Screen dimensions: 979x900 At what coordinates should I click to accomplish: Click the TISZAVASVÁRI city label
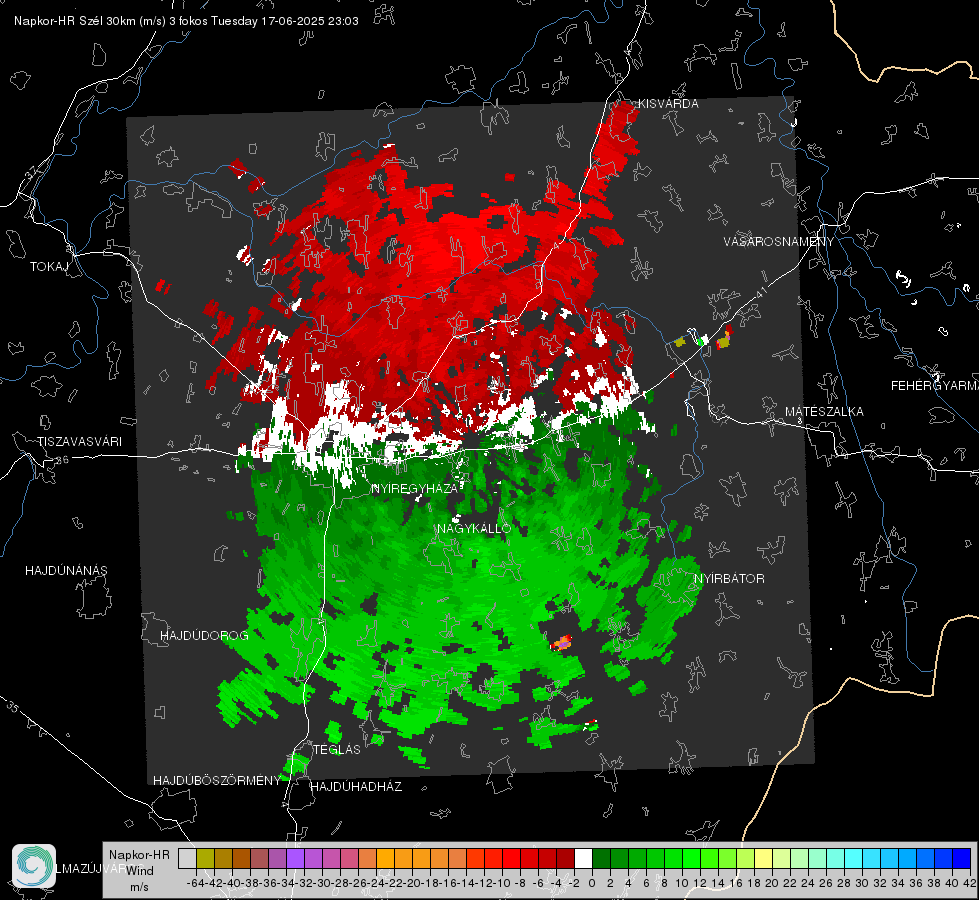click(79, 442)
